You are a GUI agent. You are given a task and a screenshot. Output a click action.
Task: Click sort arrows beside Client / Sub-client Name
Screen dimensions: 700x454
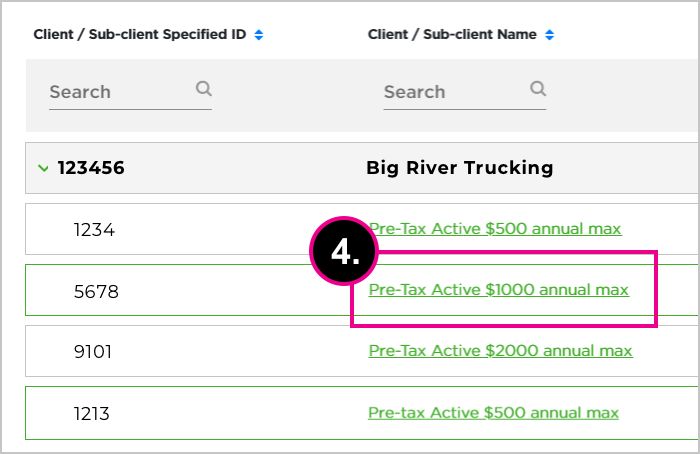549,35
